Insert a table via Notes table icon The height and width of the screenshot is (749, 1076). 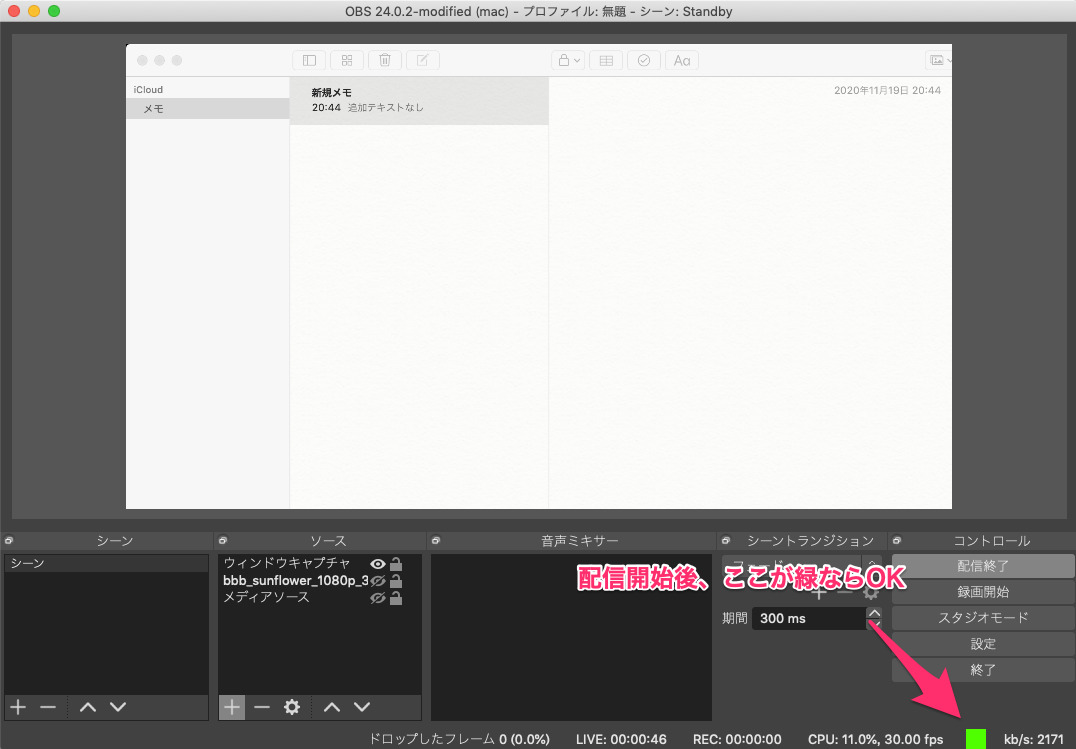pyautogui.click(x=606, y=60)
